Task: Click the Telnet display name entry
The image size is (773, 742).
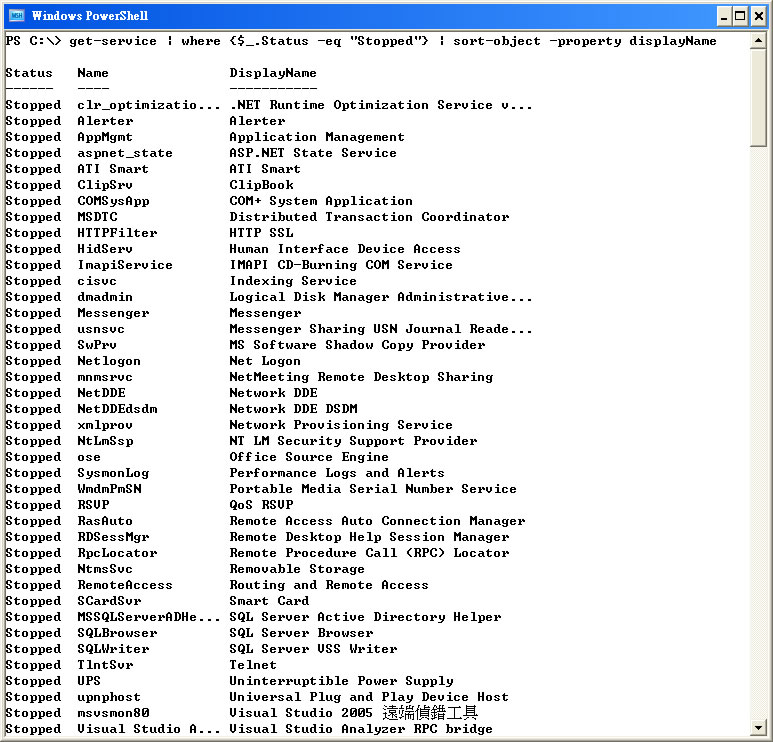Action: click(x=253, y=665)
